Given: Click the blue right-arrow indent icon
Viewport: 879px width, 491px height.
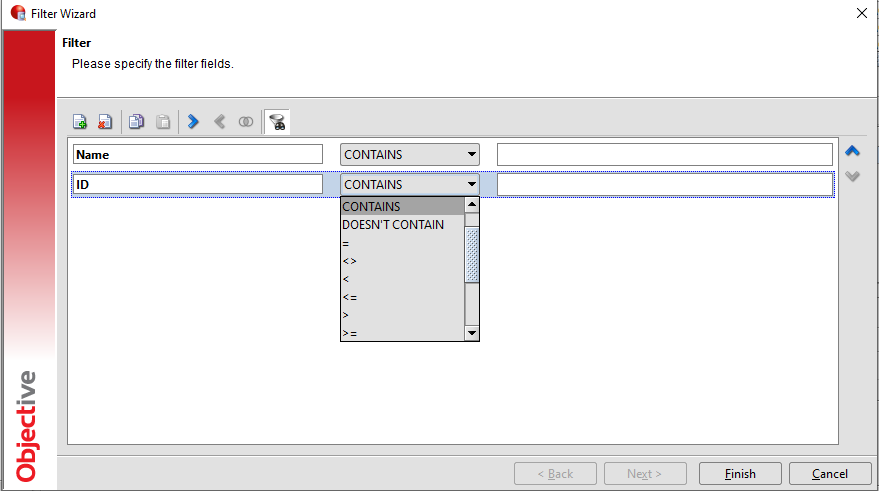Looking at the screenshot, I should (x=193, y=122).
